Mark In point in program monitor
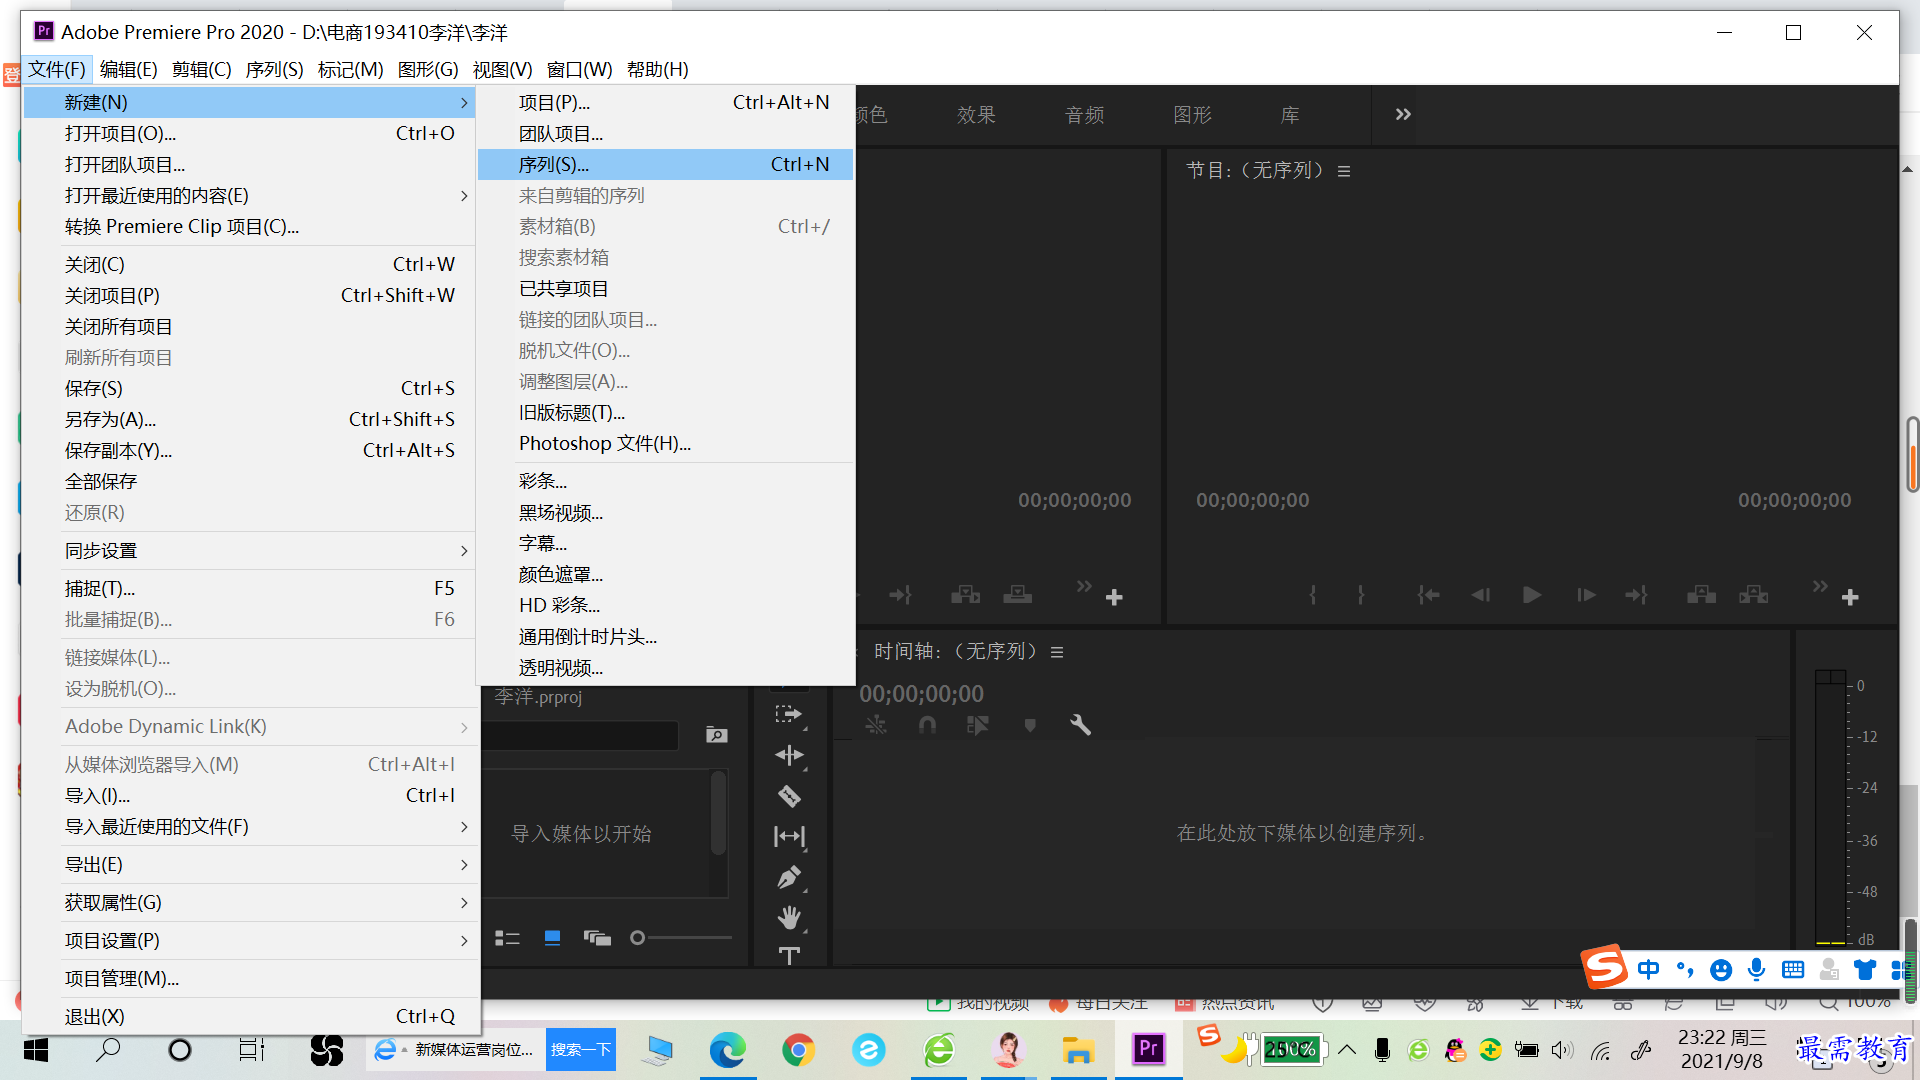The height and width of the screenshot is (1080, 1920). click(x=1312, y=595)
